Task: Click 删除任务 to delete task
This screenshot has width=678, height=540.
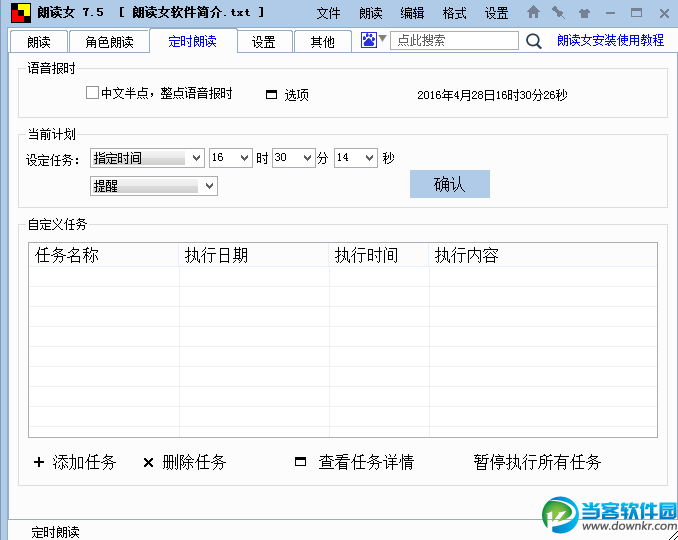Action: [194, 462]
